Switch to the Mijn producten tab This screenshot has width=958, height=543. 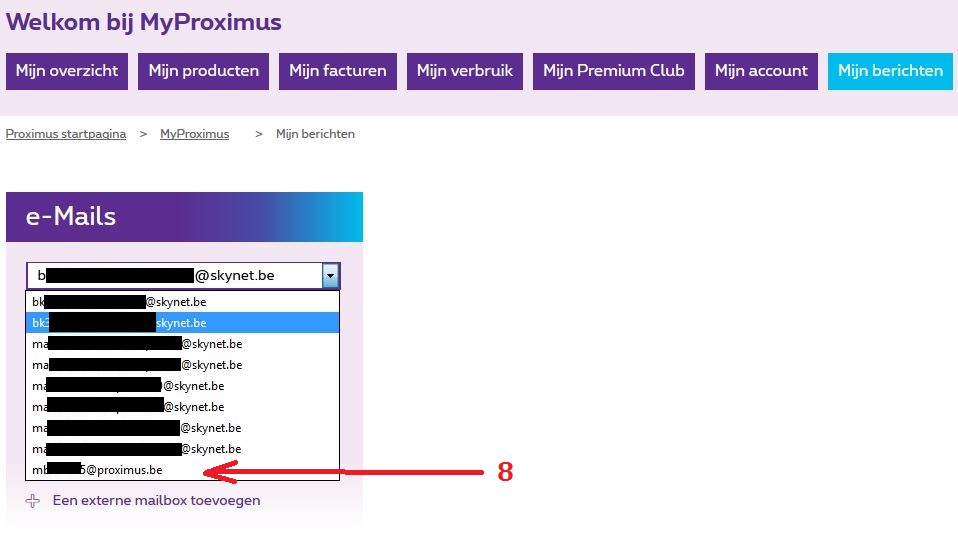204,71
